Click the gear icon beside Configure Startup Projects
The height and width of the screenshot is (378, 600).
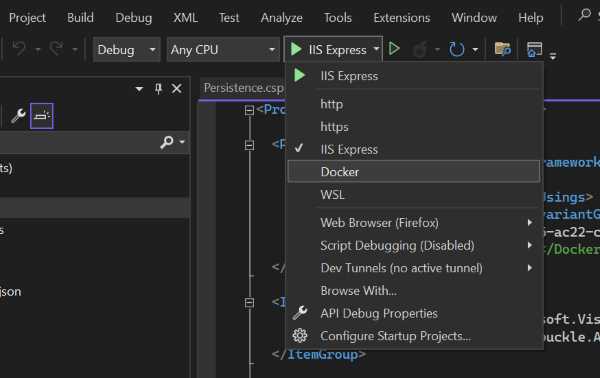(300, 336)
